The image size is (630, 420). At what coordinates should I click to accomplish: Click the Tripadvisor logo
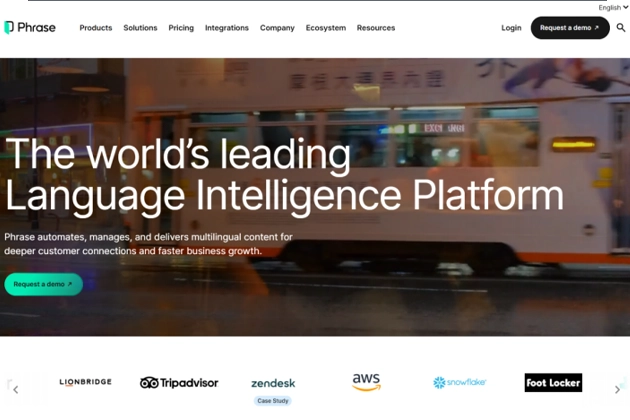(179, 383)
